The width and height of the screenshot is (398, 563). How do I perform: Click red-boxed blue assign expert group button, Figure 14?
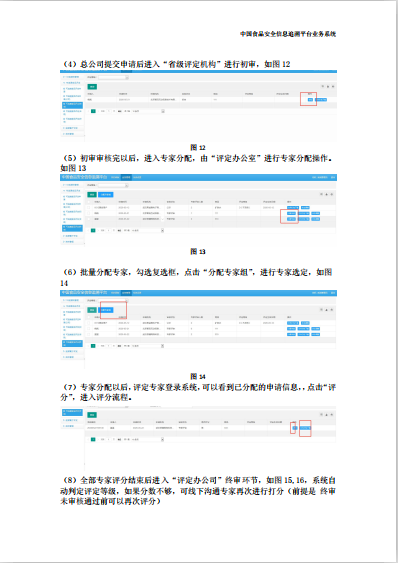coord(106,310)
